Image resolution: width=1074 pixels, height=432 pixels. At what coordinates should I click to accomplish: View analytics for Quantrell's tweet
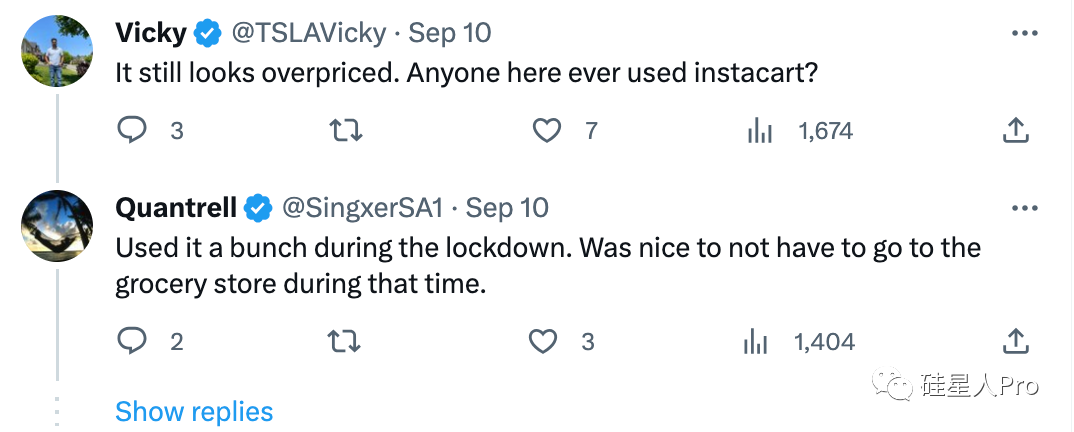757,342
